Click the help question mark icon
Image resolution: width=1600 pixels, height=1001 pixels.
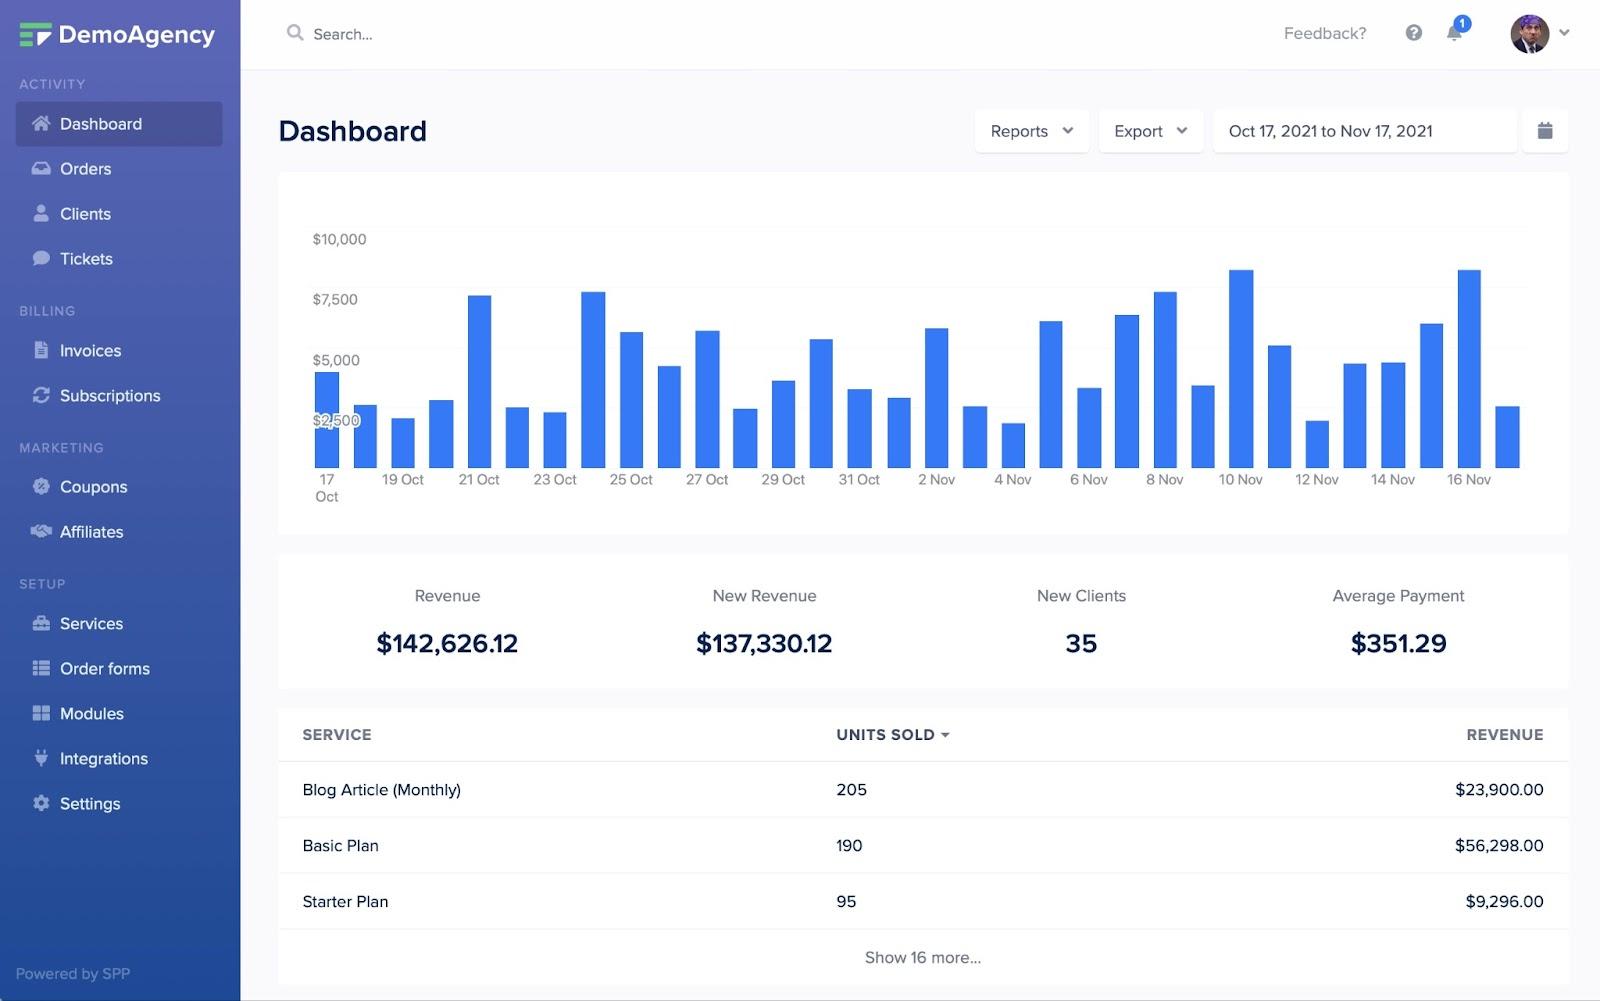1413,33
